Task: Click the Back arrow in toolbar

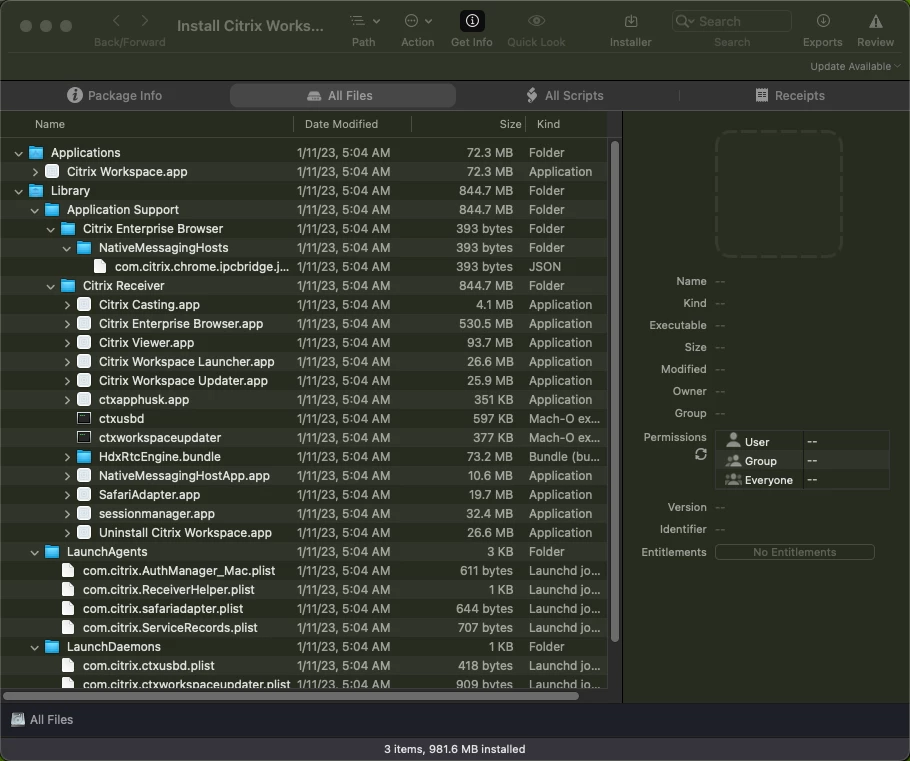Action: click(116, 21)
